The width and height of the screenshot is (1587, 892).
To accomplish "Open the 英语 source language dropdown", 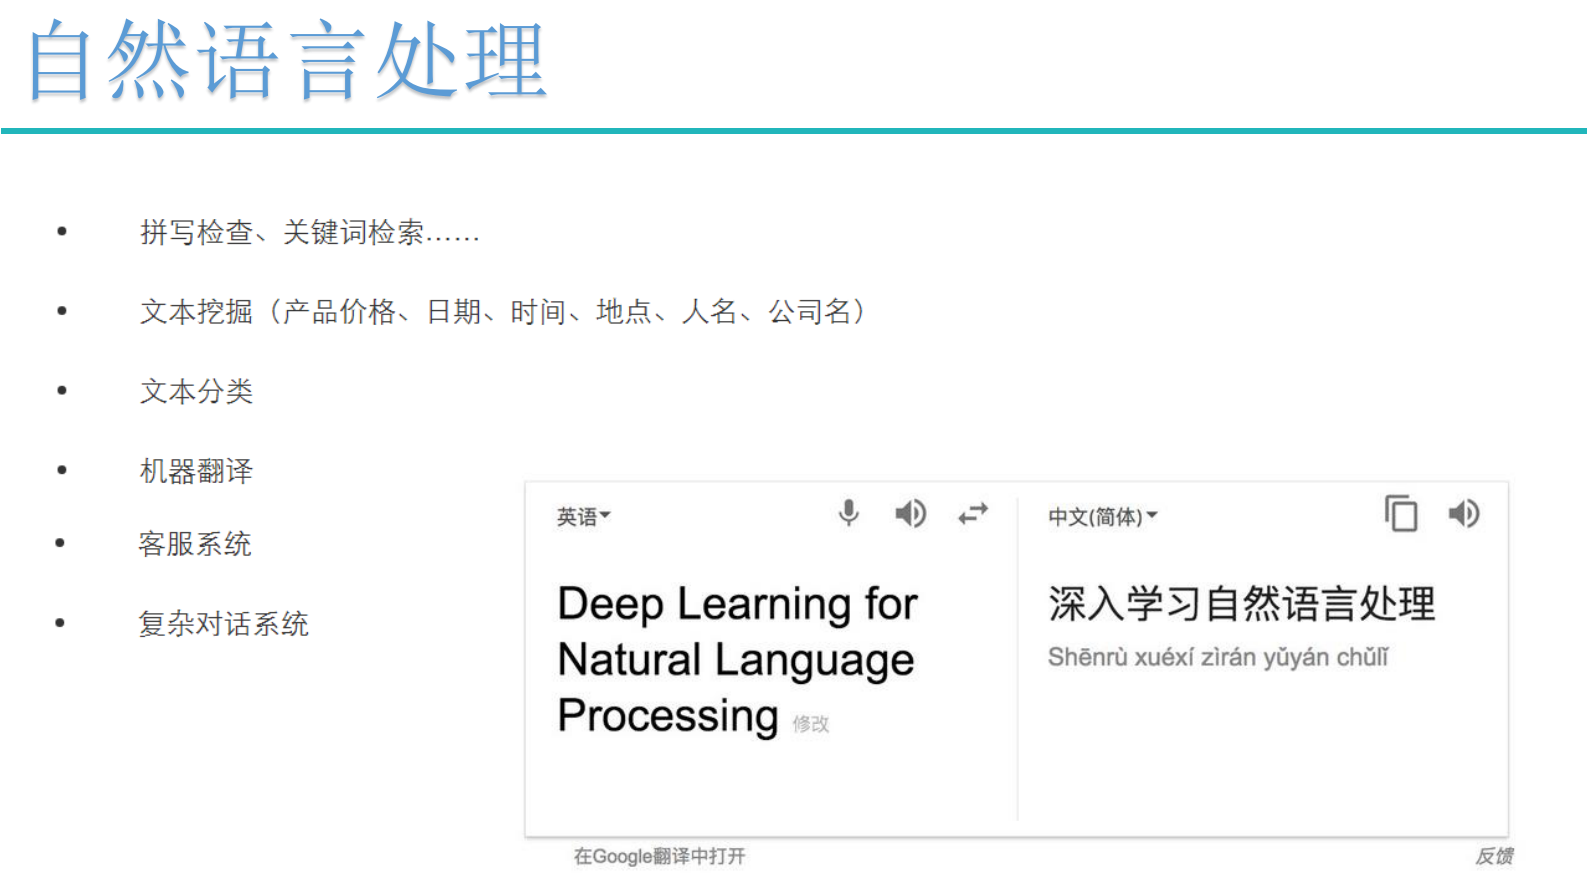I will click(x=583, y=517).
